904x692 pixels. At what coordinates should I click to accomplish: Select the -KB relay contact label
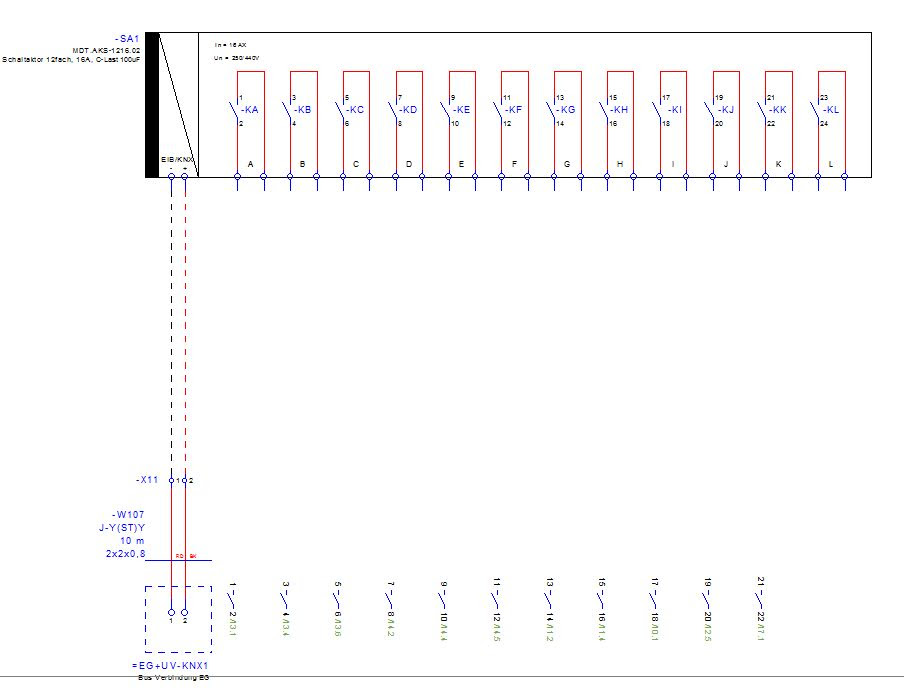303,110
